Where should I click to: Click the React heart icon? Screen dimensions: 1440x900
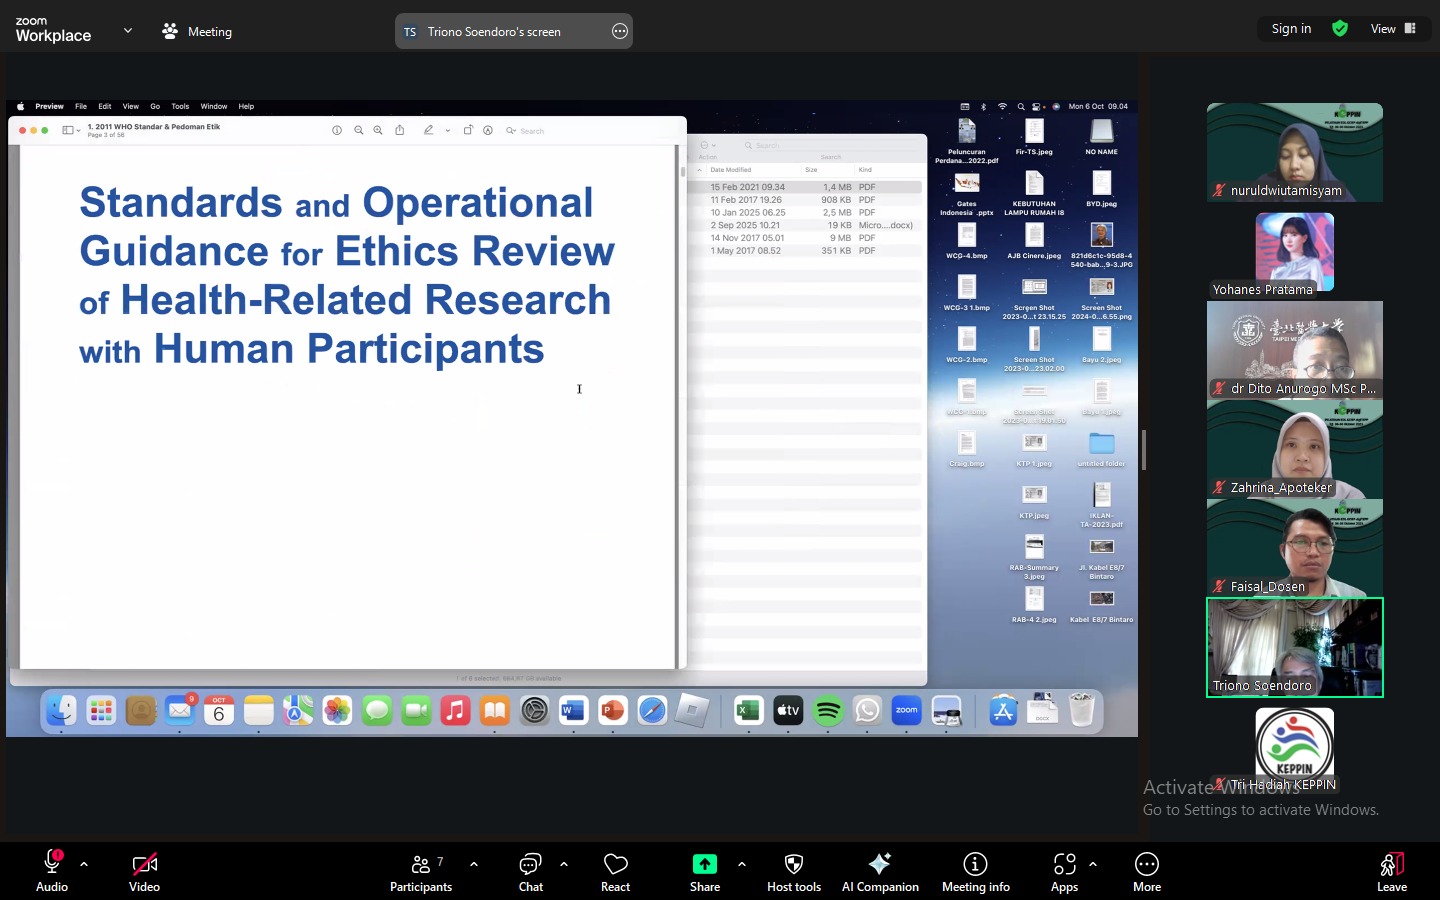point(615,864)
